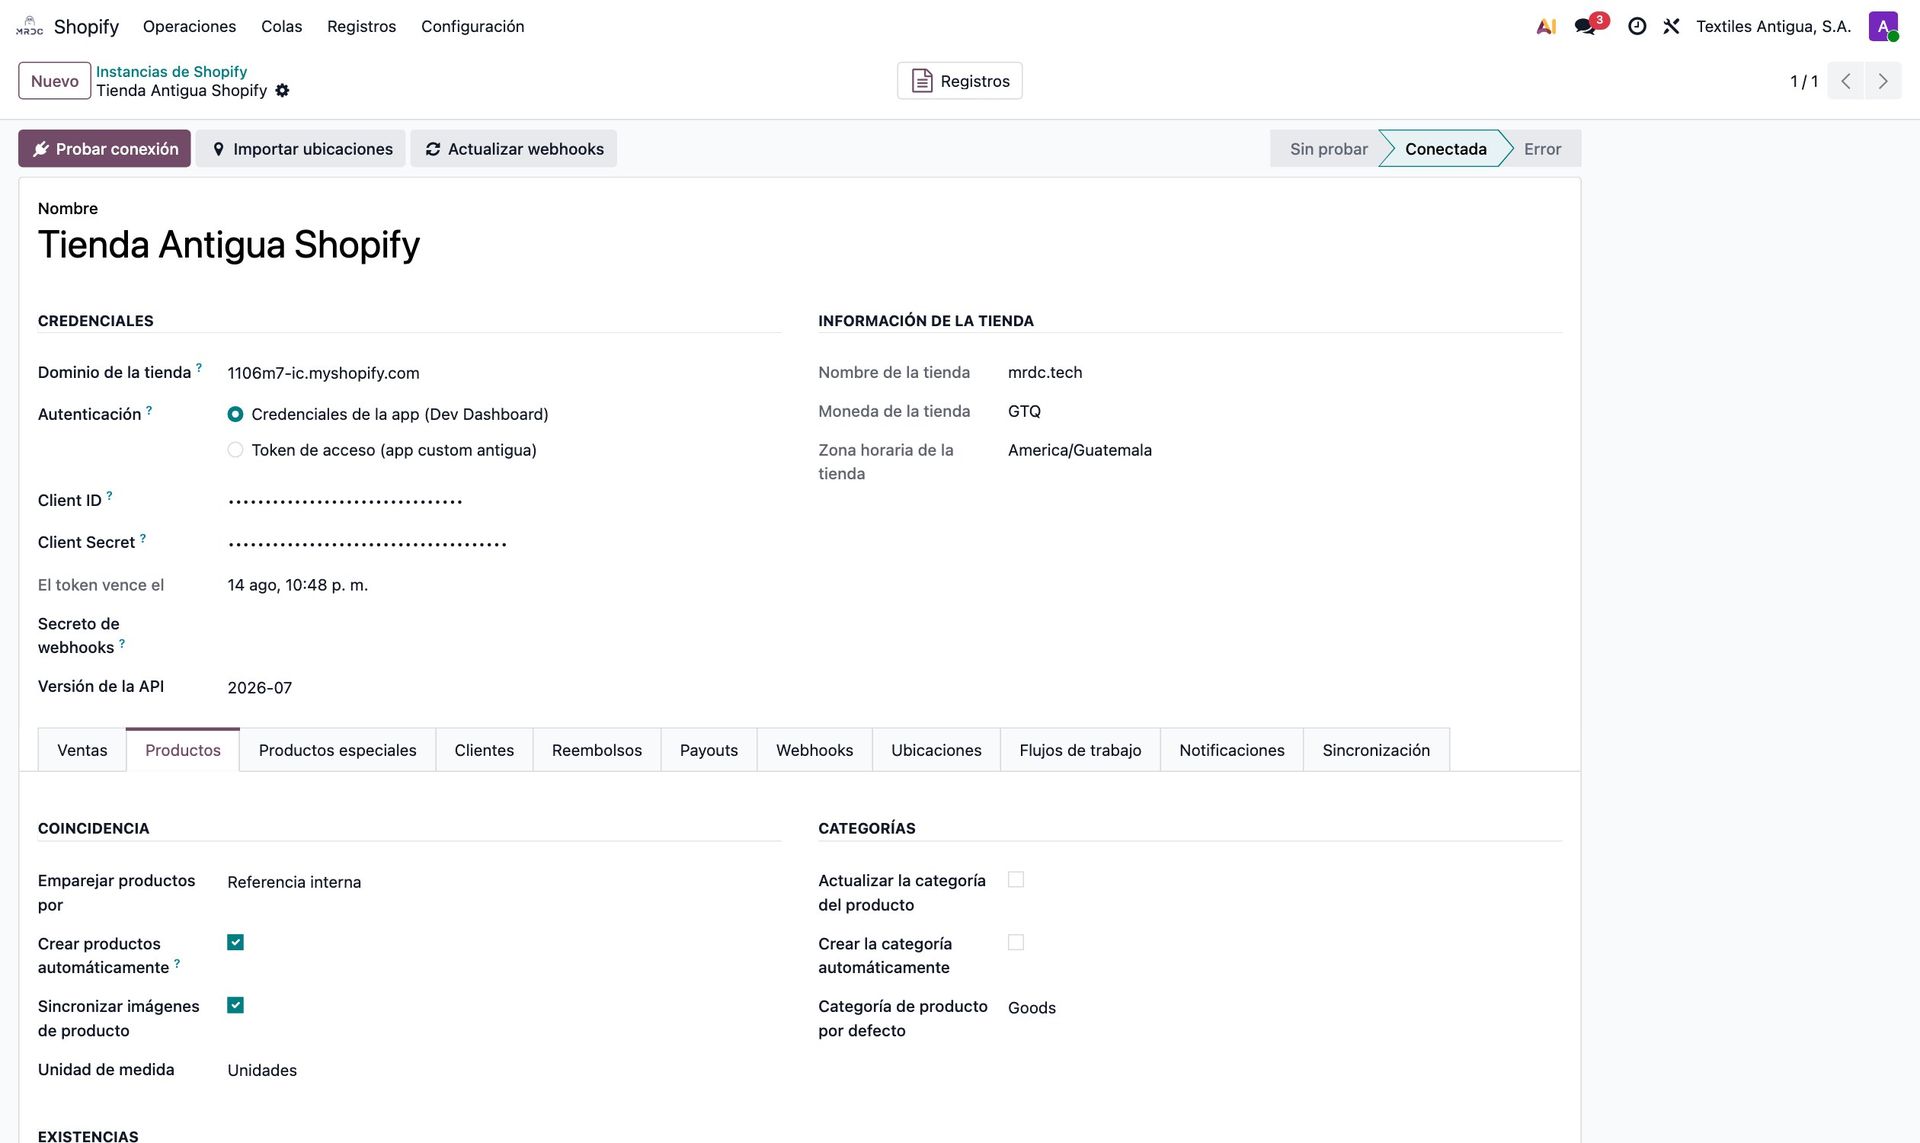Switch to the Clientes tab

click(484, 750)
